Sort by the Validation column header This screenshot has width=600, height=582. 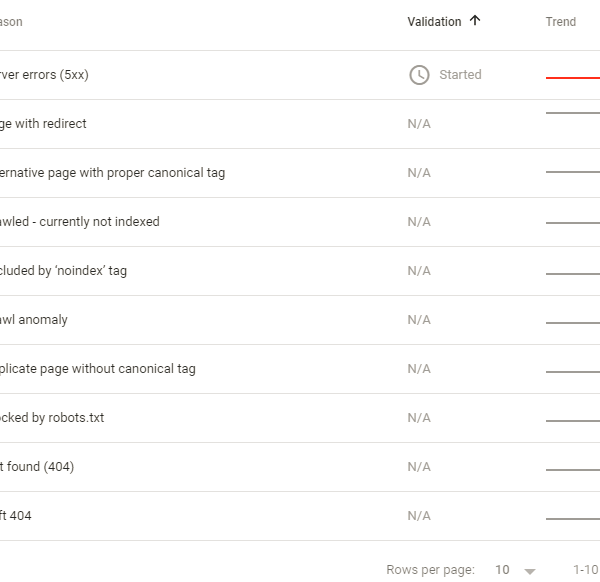click(434, 22)
